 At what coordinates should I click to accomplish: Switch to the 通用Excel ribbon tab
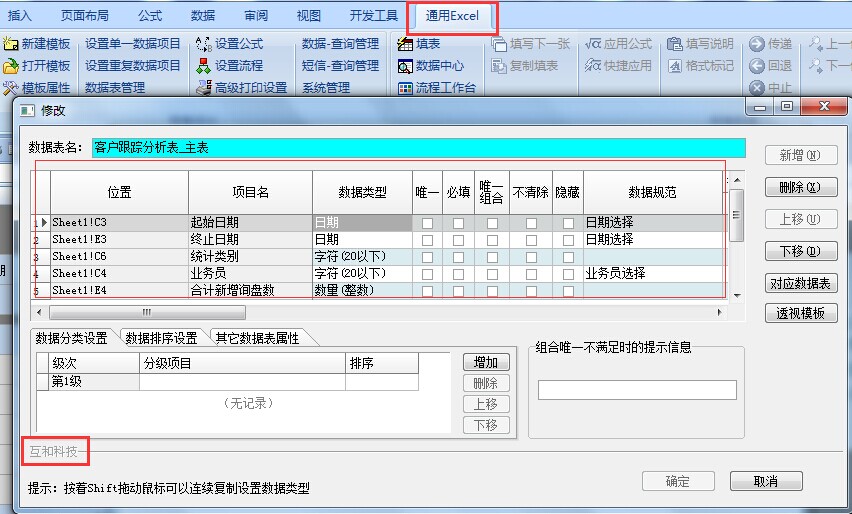pyautogui.click(x=452, y=16)
